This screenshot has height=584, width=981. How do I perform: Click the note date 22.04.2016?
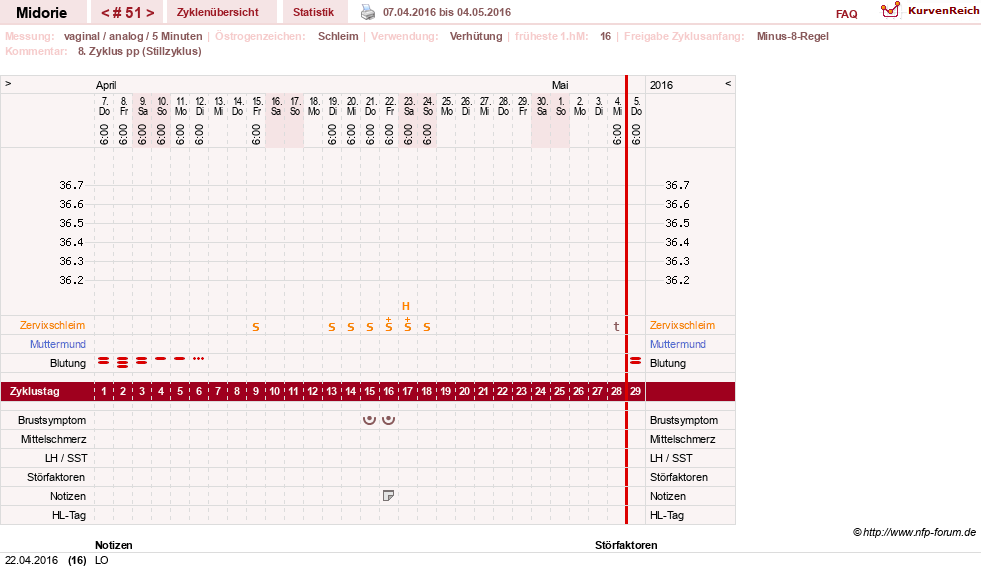click(x=31, y=560)
